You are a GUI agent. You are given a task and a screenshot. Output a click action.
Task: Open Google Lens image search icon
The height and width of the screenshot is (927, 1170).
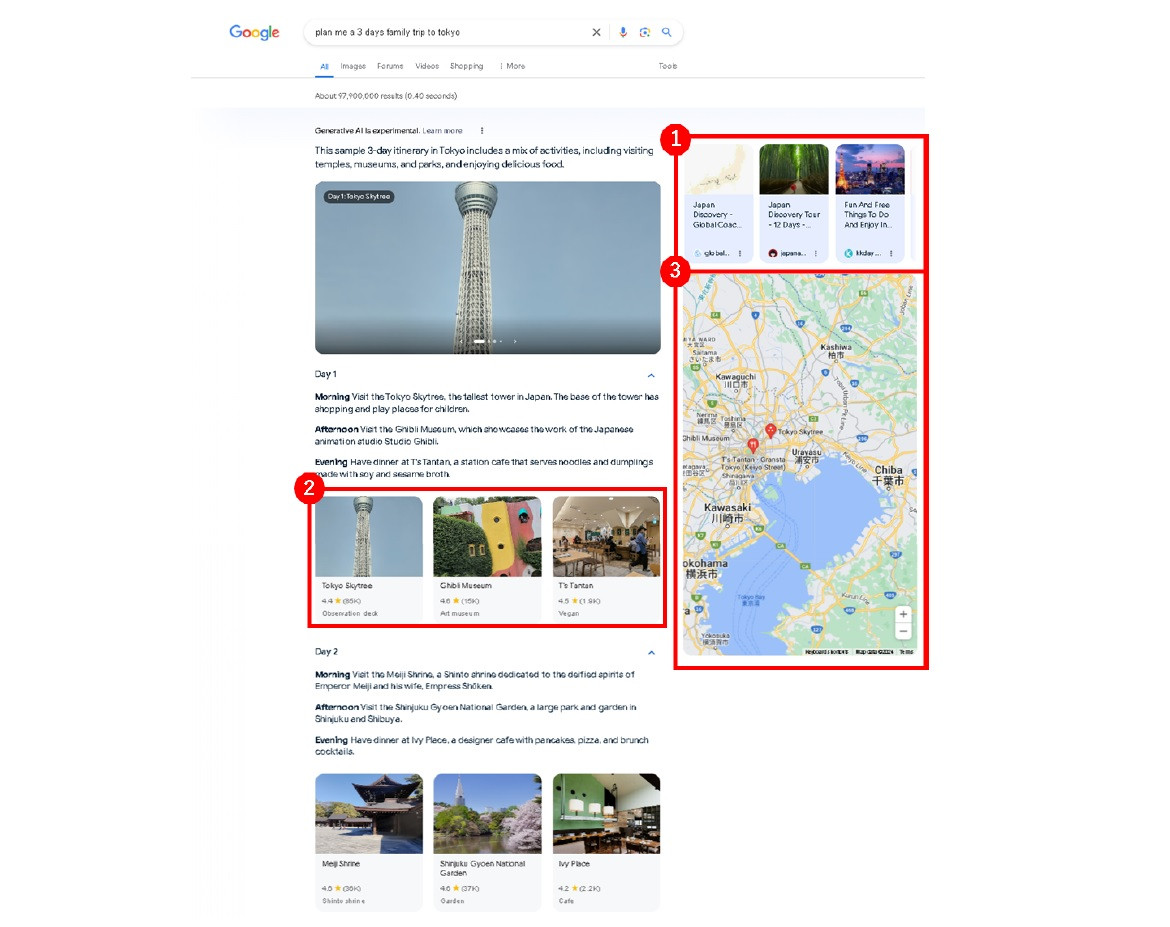pos(645,32)
